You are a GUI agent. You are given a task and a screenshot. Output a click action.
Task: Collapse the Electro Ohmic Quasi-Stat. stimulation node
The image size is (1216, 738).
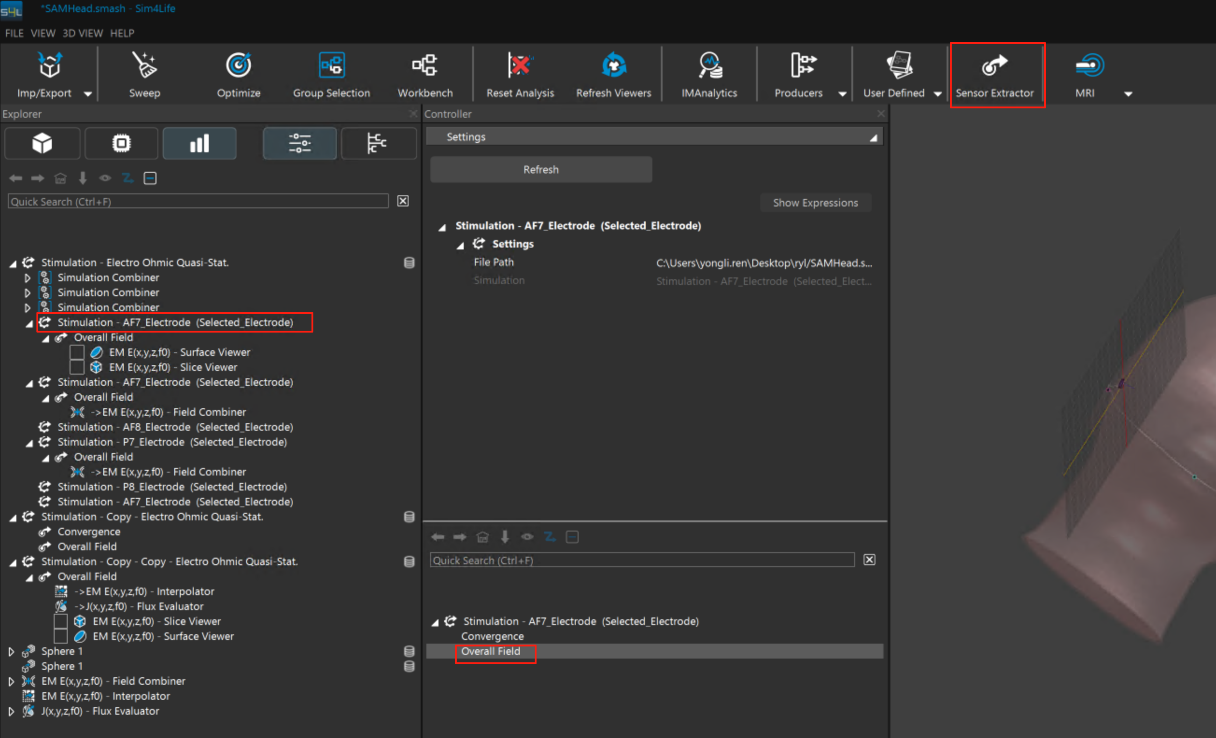click(x=13, y=263)
